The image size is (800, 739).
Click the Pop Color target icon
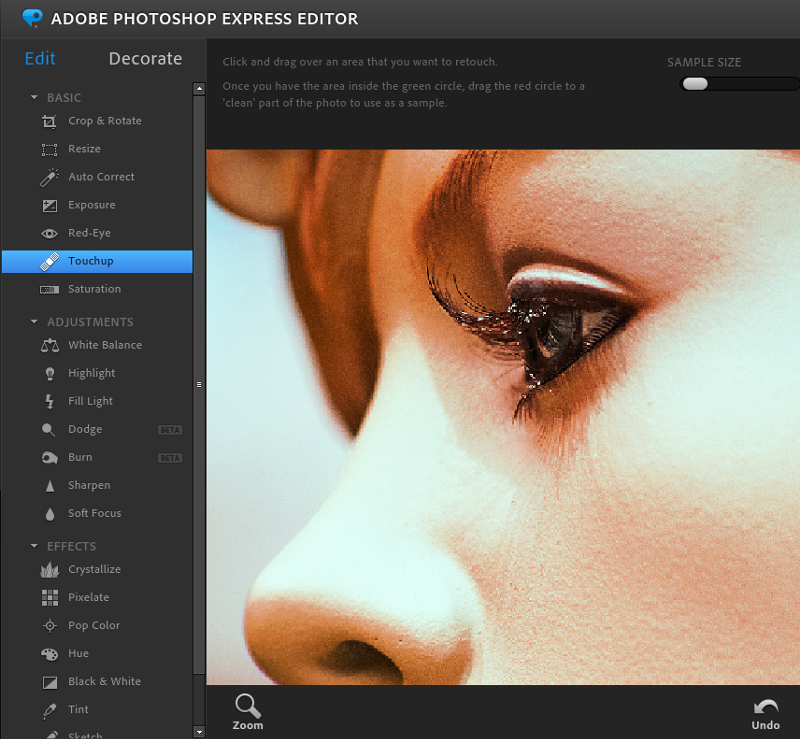[49, 626]
